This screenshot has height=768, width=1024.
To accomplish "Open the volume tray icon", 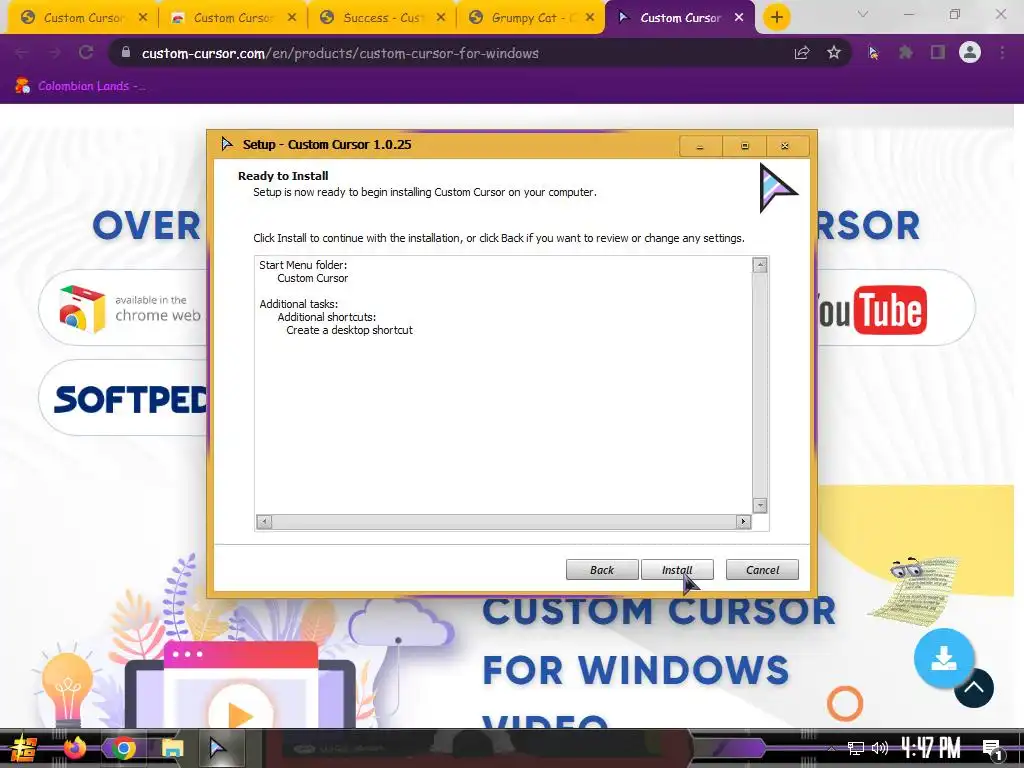I will (x=880, y=748).
